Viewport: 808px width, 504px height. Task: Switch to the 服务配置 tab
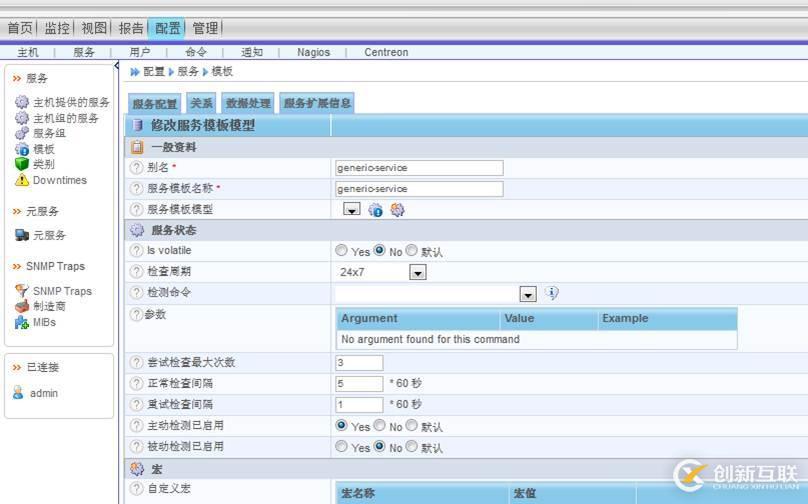155,104
